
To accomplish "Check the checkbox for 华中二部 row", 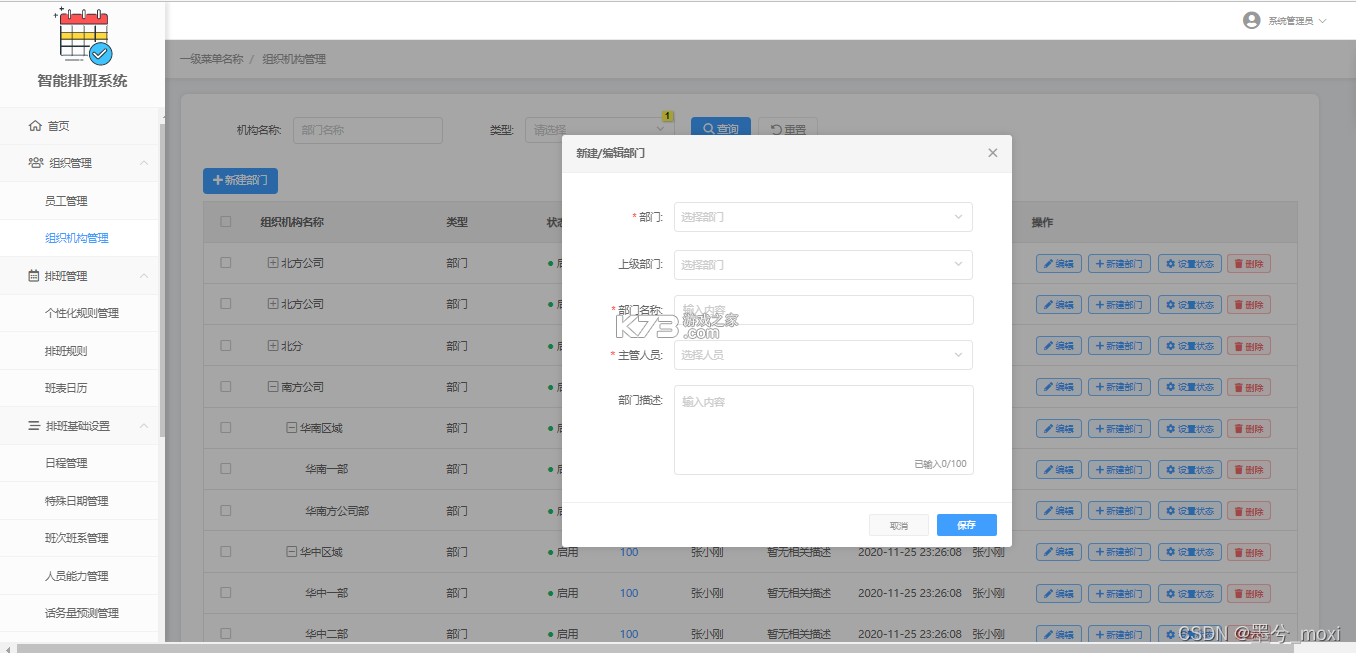I will point(226,633).
